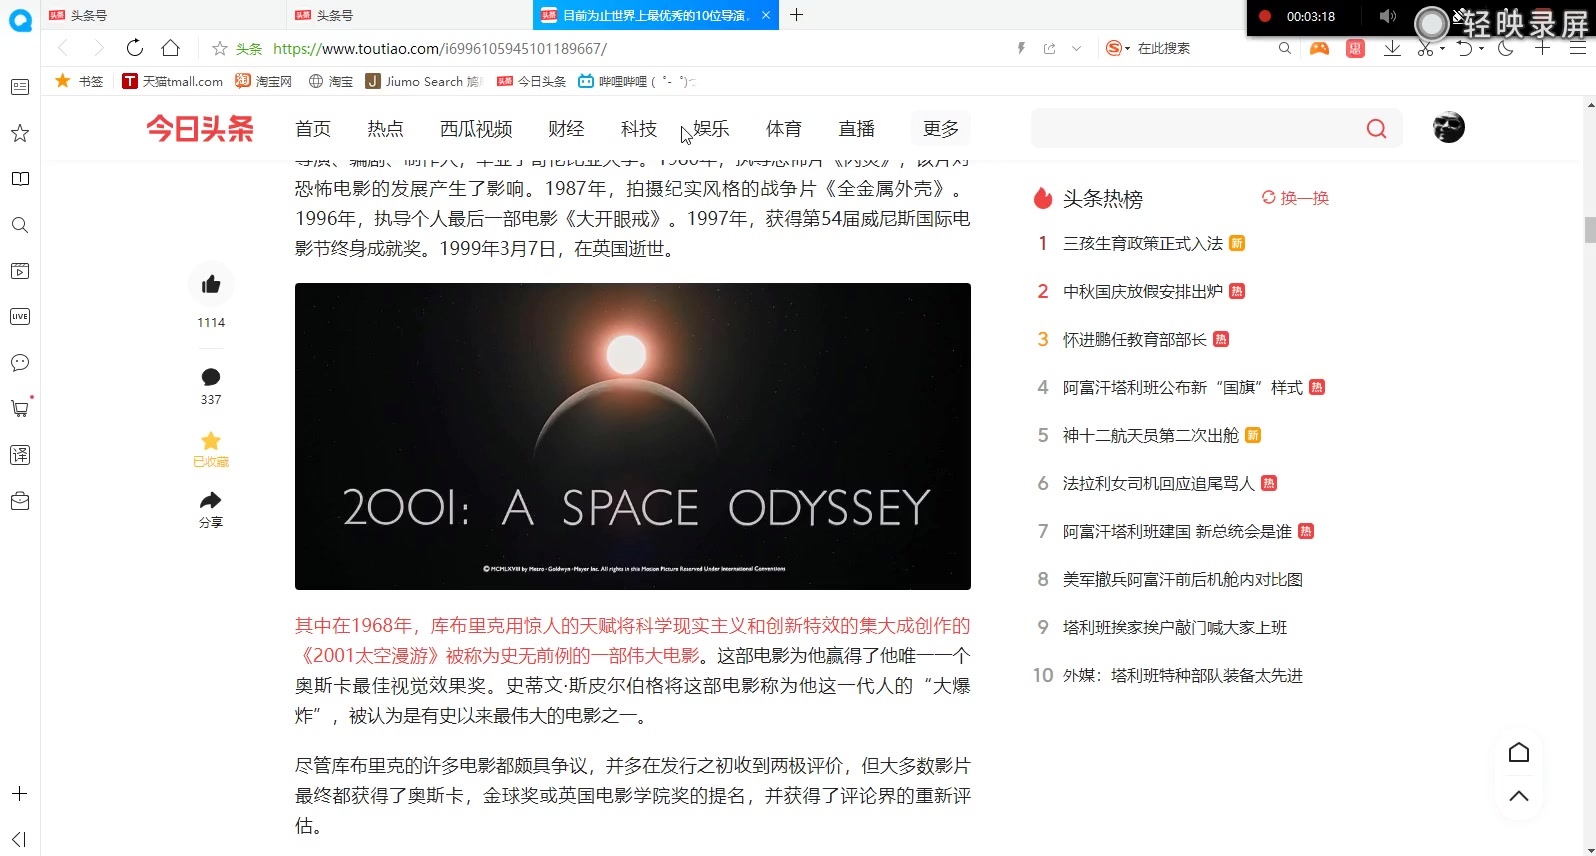
Task: Click the scissors screenshot tool icon
Action: 1424,48
